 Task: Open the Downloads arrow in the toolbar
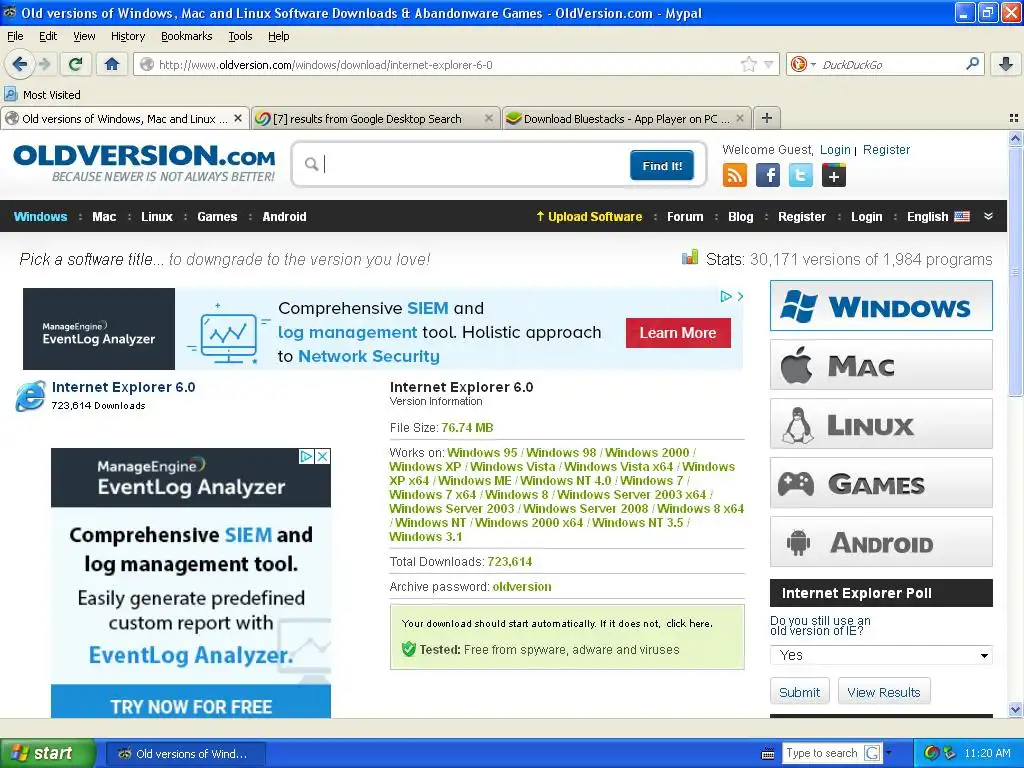click(1006, 64)
